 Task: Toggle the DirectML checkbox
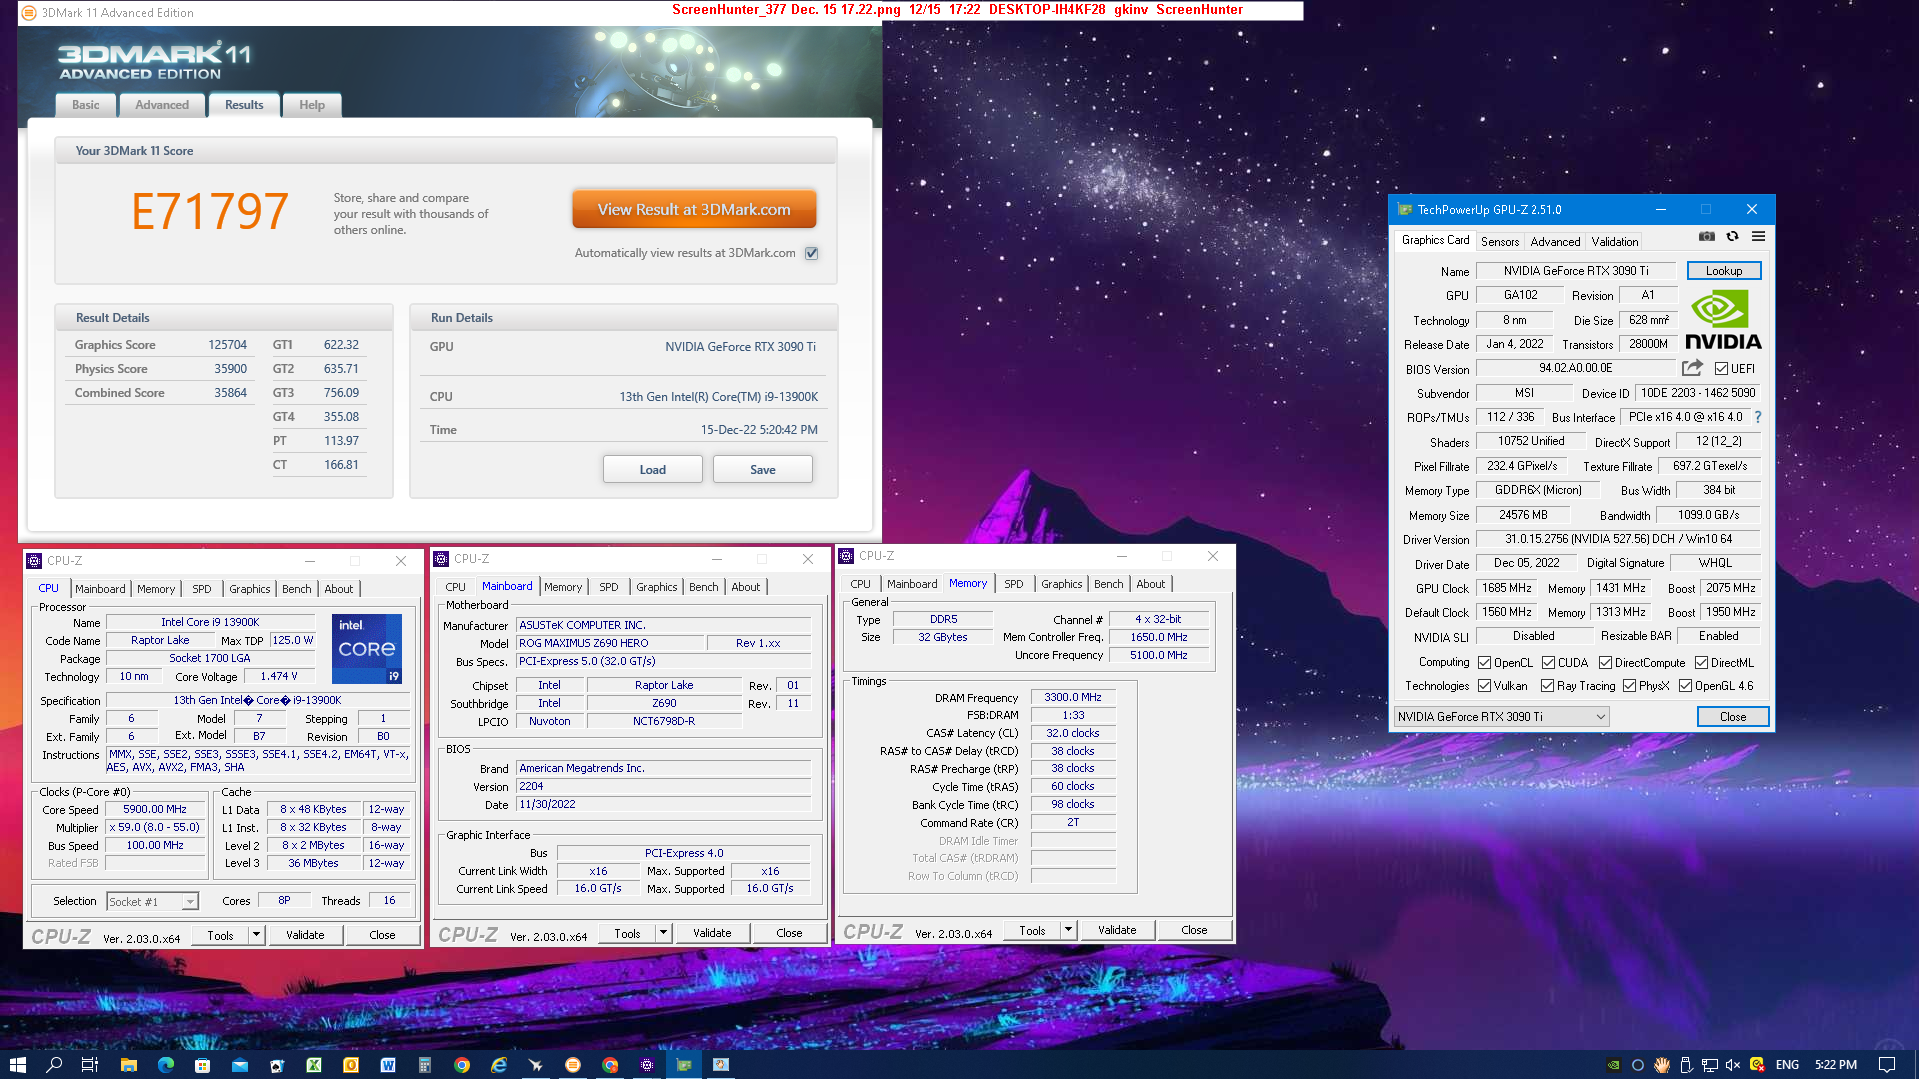[1701, 662]
